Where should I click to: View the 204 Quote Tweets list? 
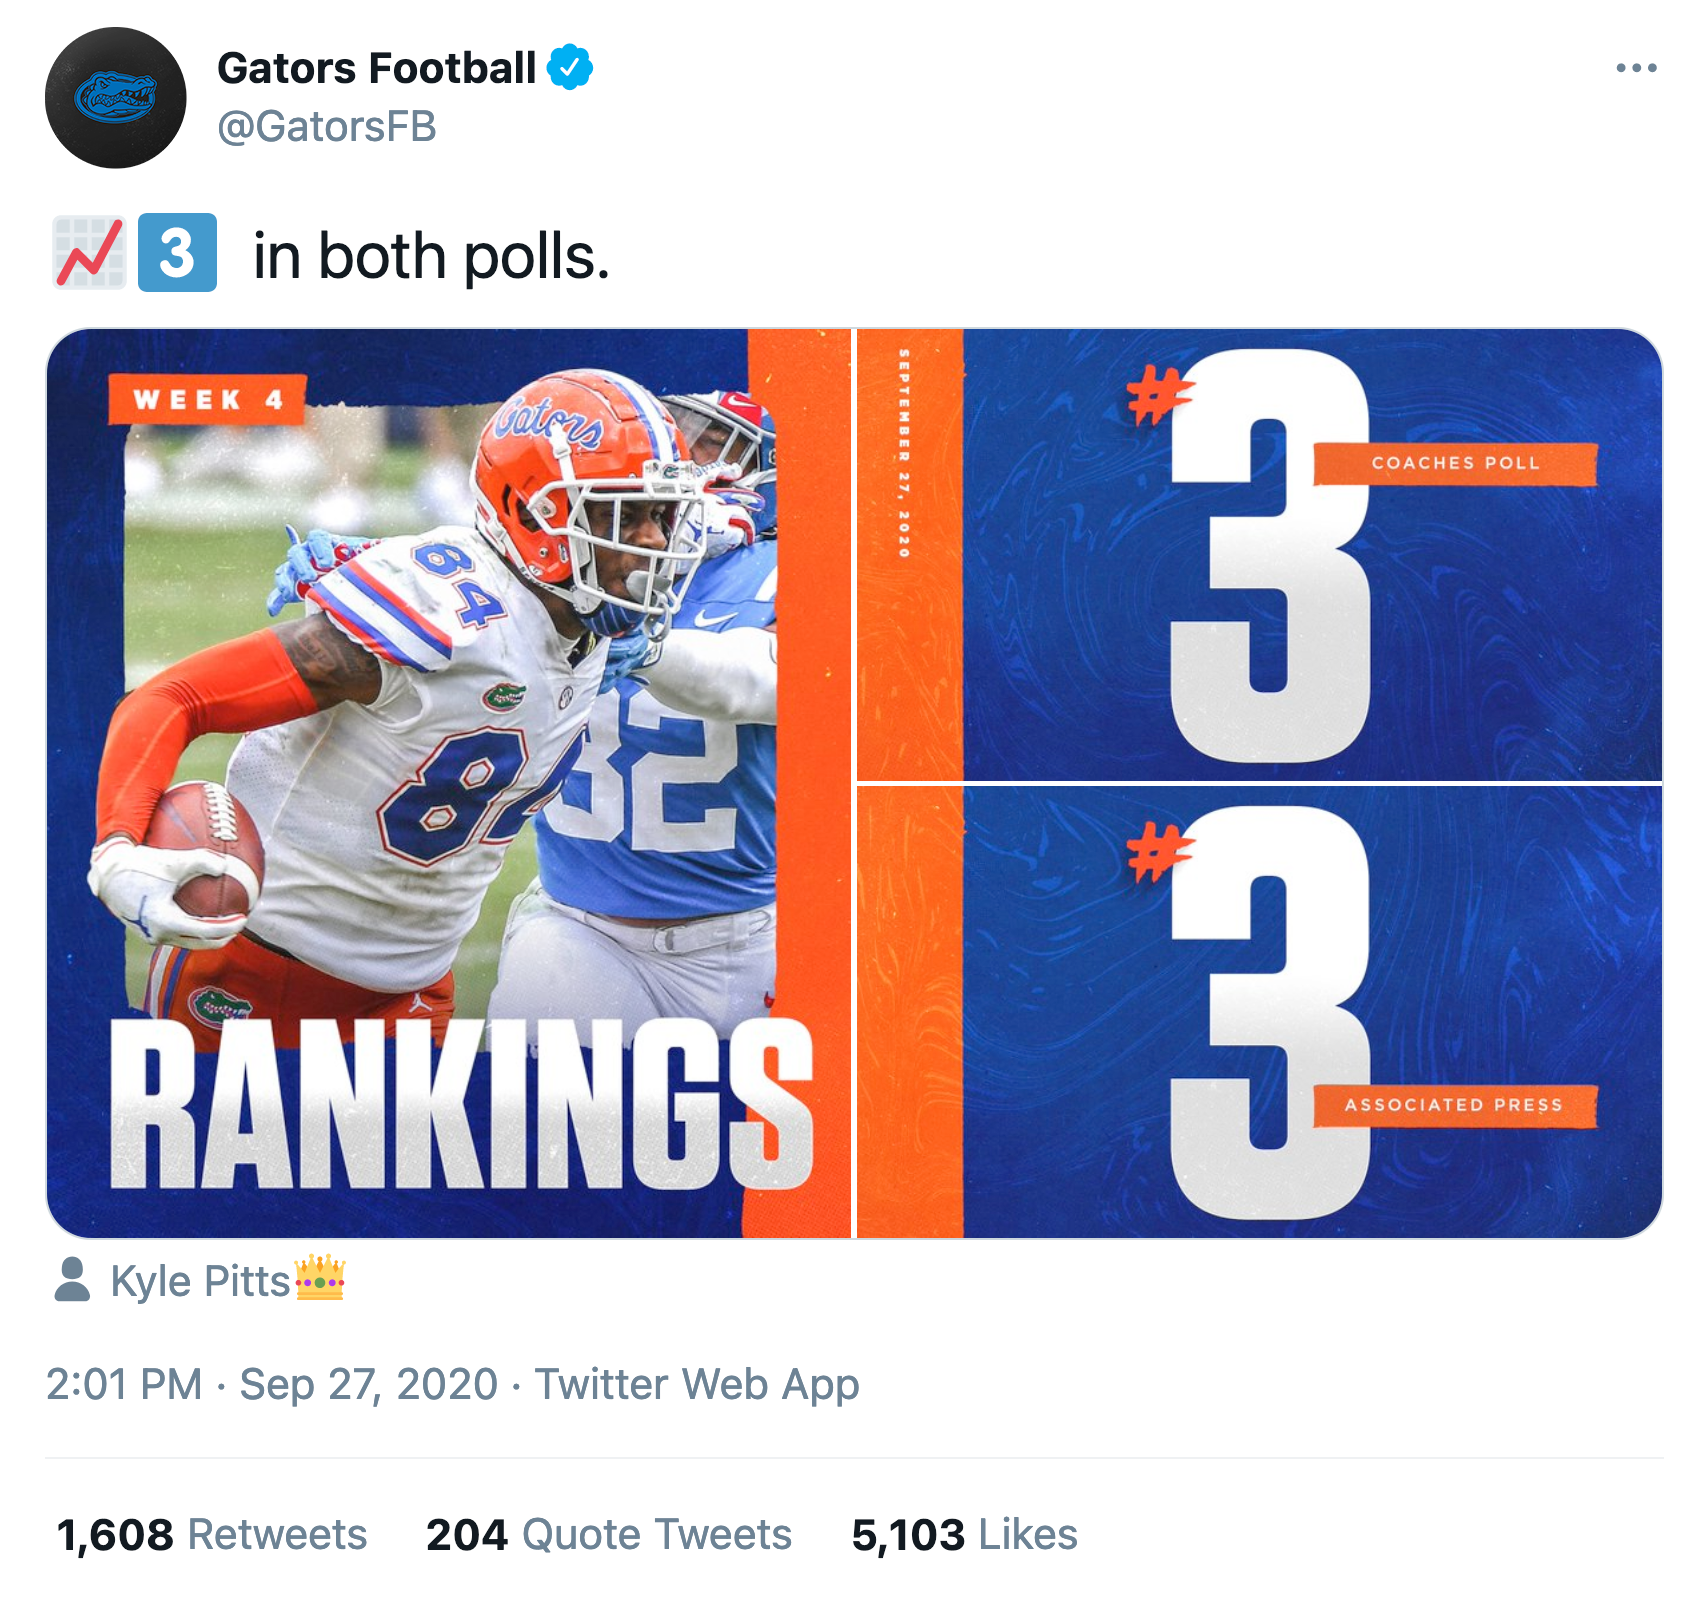point(609,1534)
